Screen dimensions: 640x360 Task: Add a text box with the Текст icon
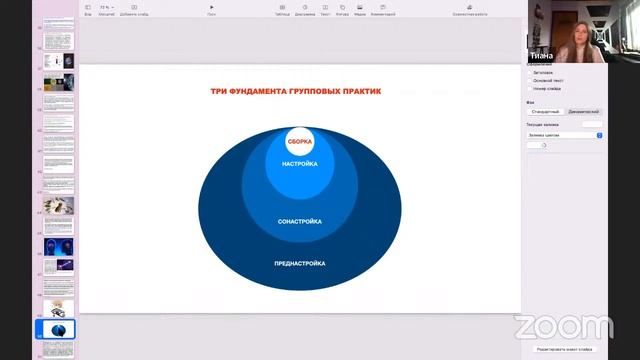pyautogui.click(x=325, y=7)
